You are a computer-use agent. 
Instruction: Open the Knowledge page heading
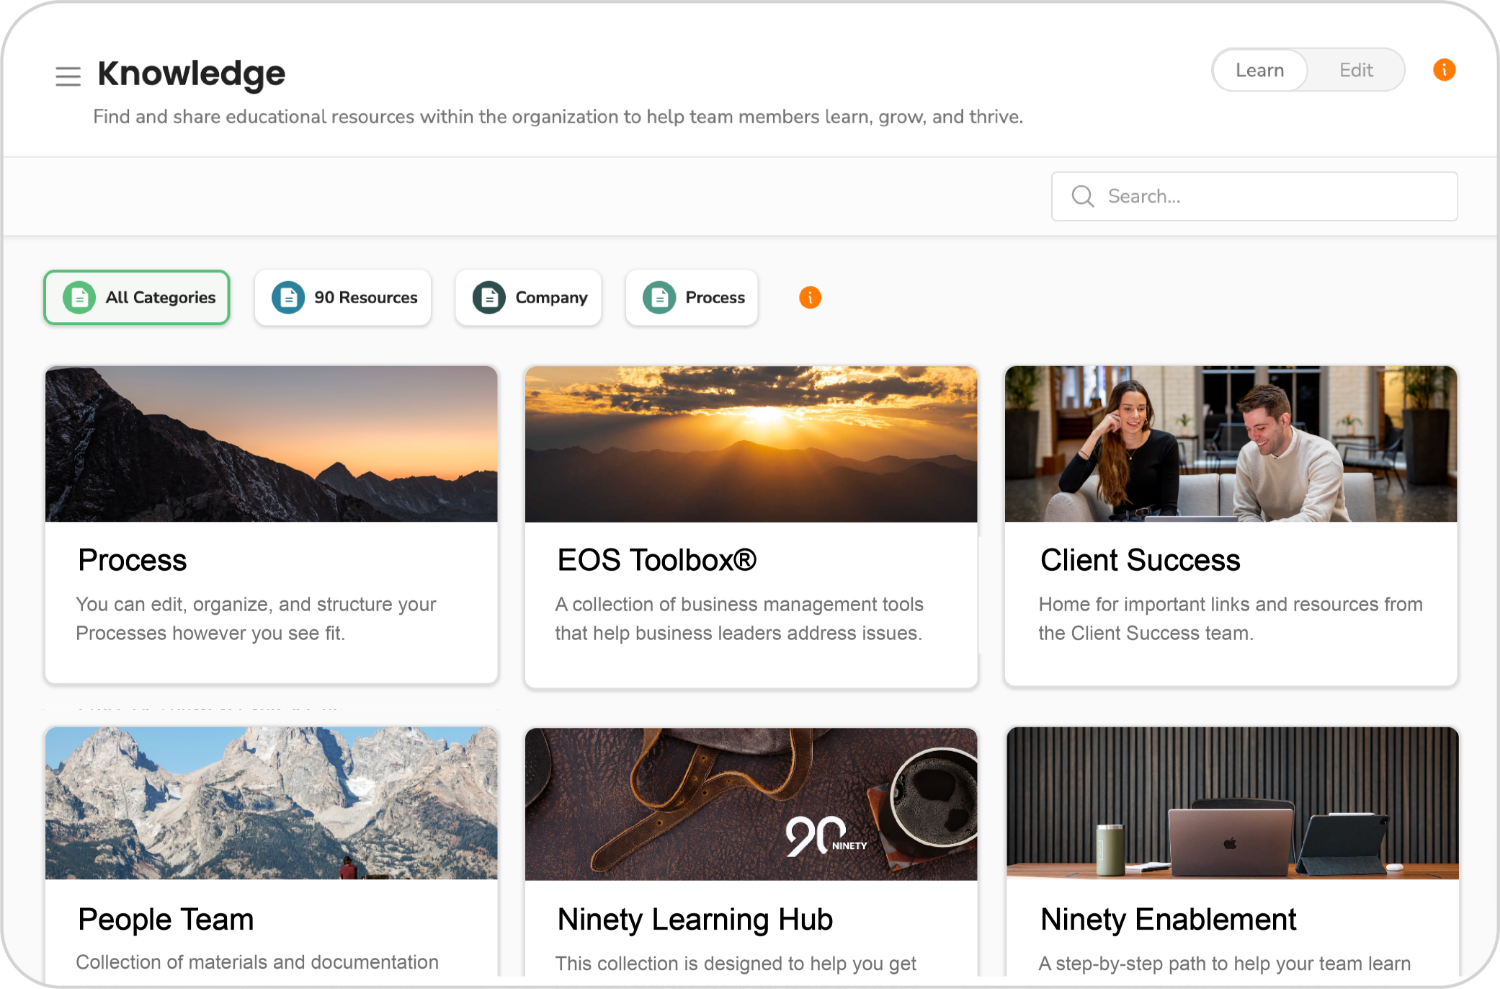190,73
